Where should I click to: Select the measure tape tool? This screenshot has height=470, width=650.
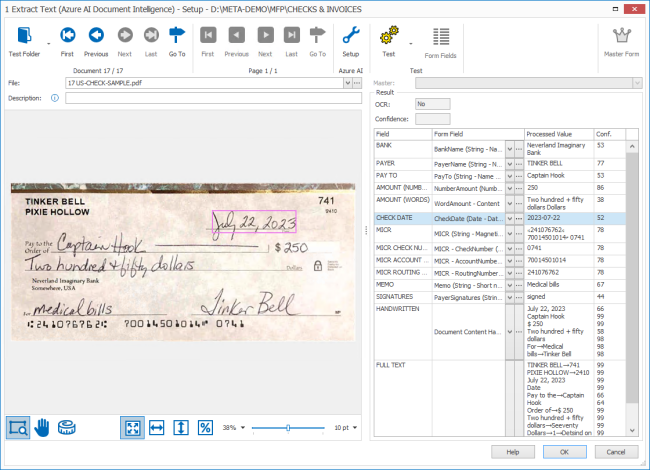tap(67, 427)
